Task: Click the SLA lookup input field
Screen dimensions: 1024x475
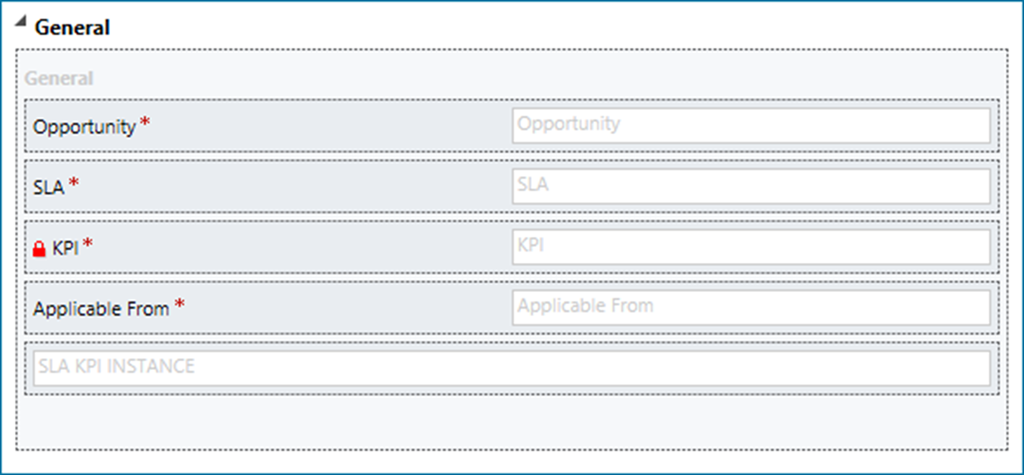Action: click(x=750, y=186)
